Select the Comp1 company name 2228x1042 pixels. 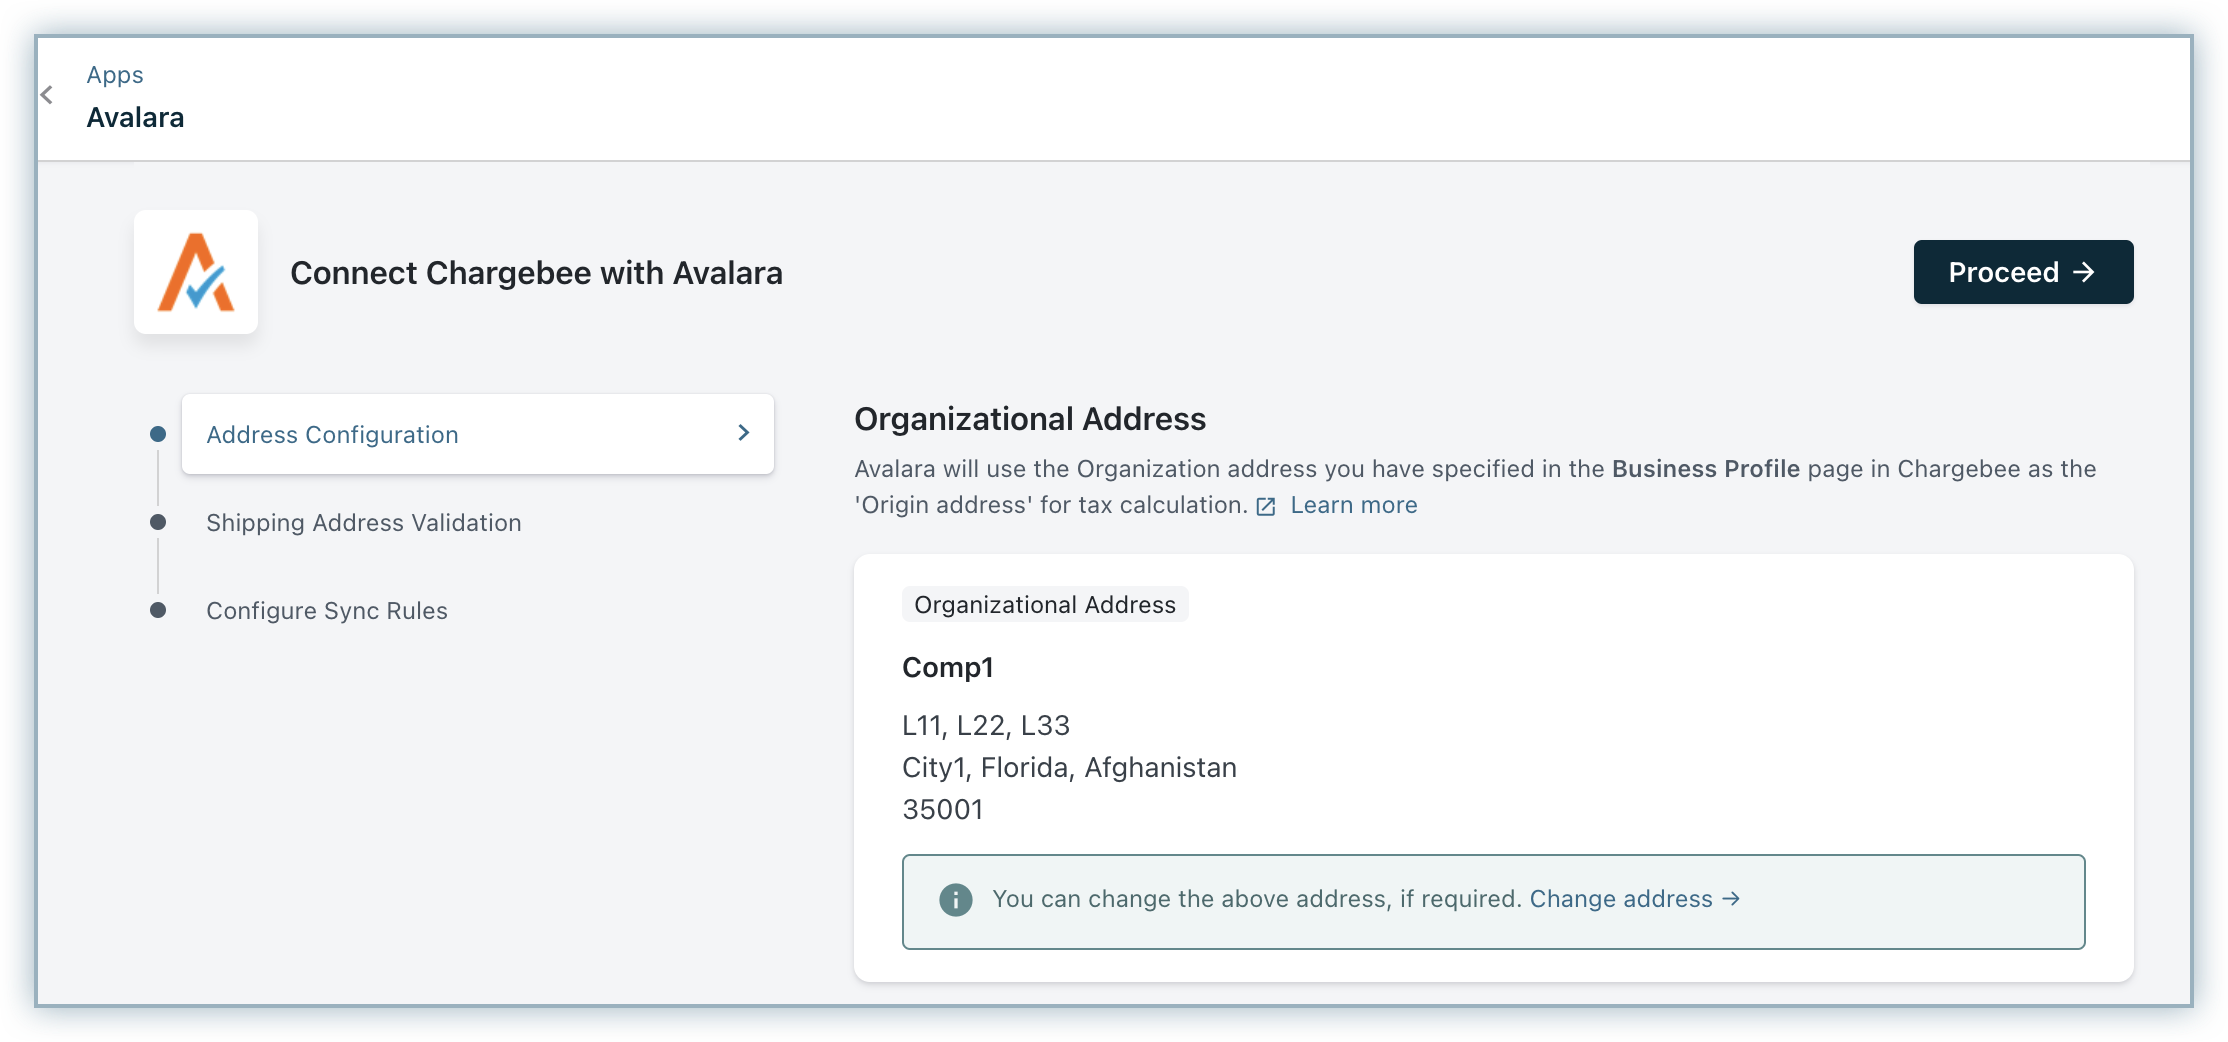click(947, 667)
